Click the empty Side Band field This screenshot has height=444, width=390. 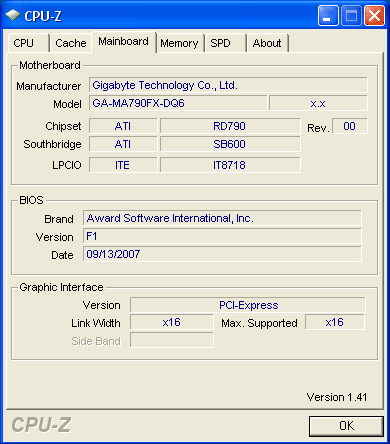point(171,340)
